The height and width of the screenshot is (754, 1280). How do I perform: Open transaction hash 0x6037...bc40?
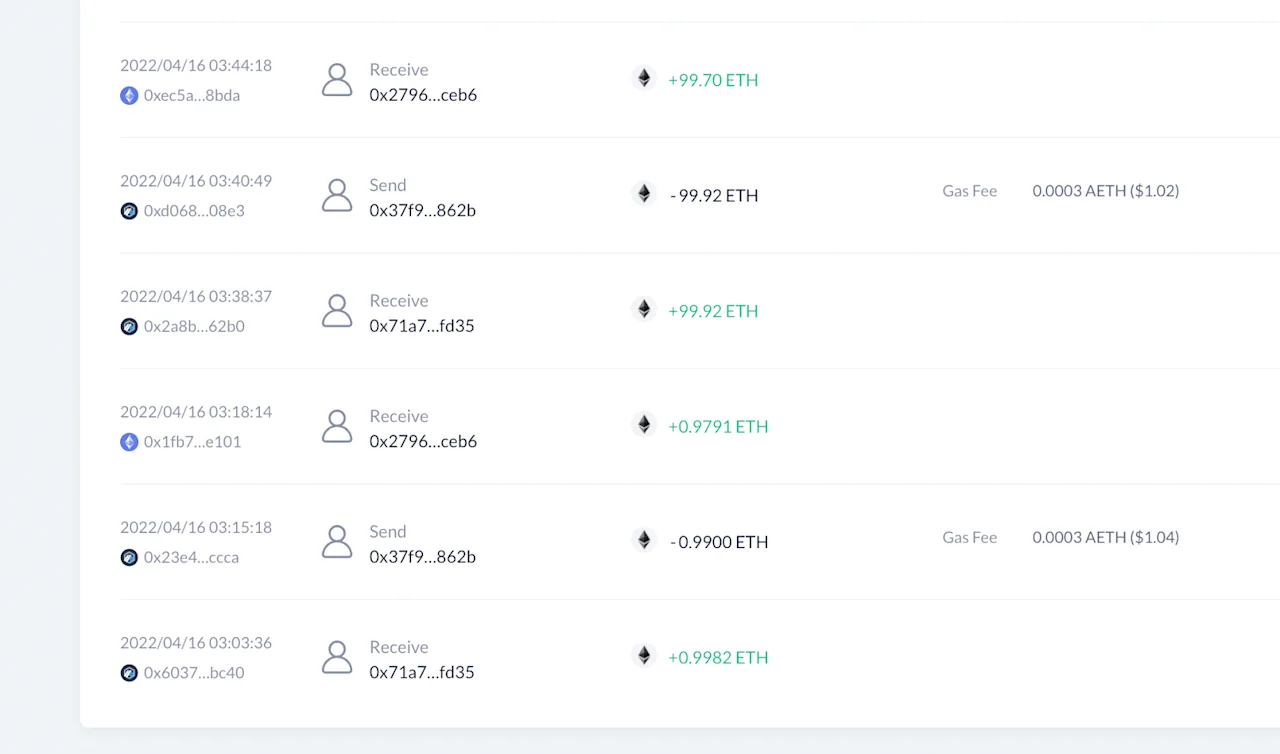[194, 673]
